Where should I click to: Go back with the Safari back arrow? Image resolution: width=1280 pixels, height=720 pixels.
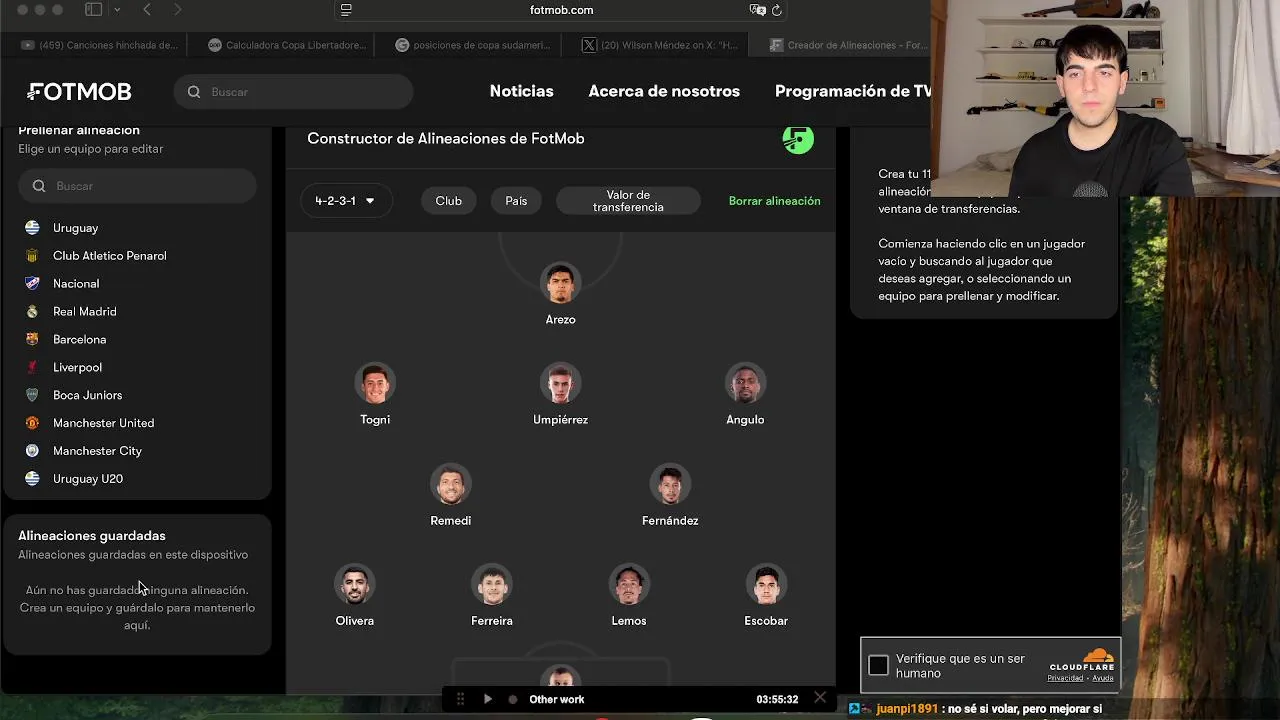[147, 10]
